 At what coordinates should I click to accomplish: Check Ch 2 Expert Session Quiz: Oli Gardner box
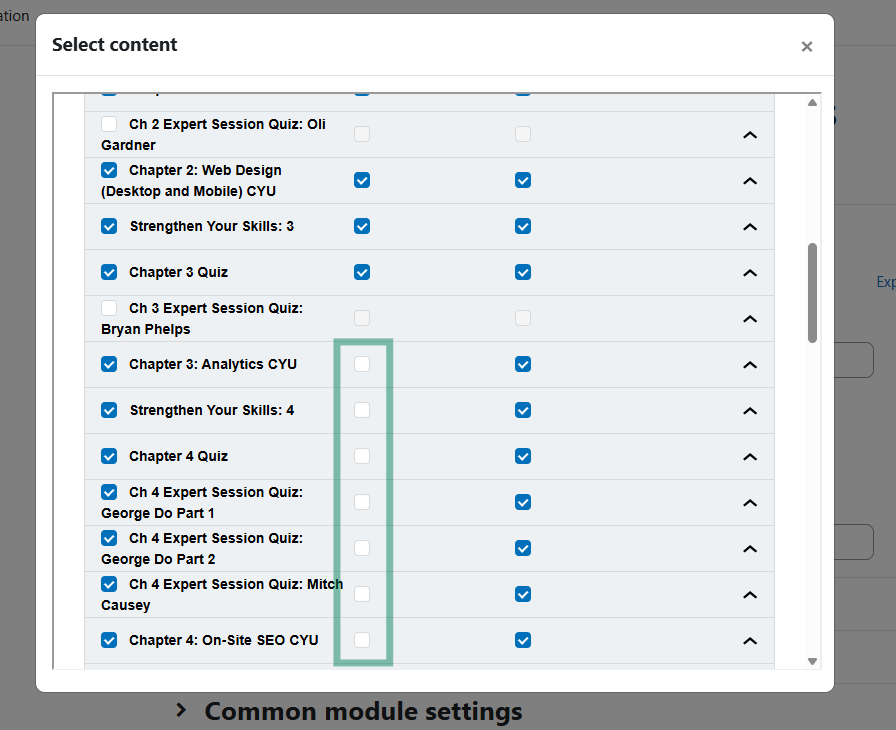tap(109, 124)
